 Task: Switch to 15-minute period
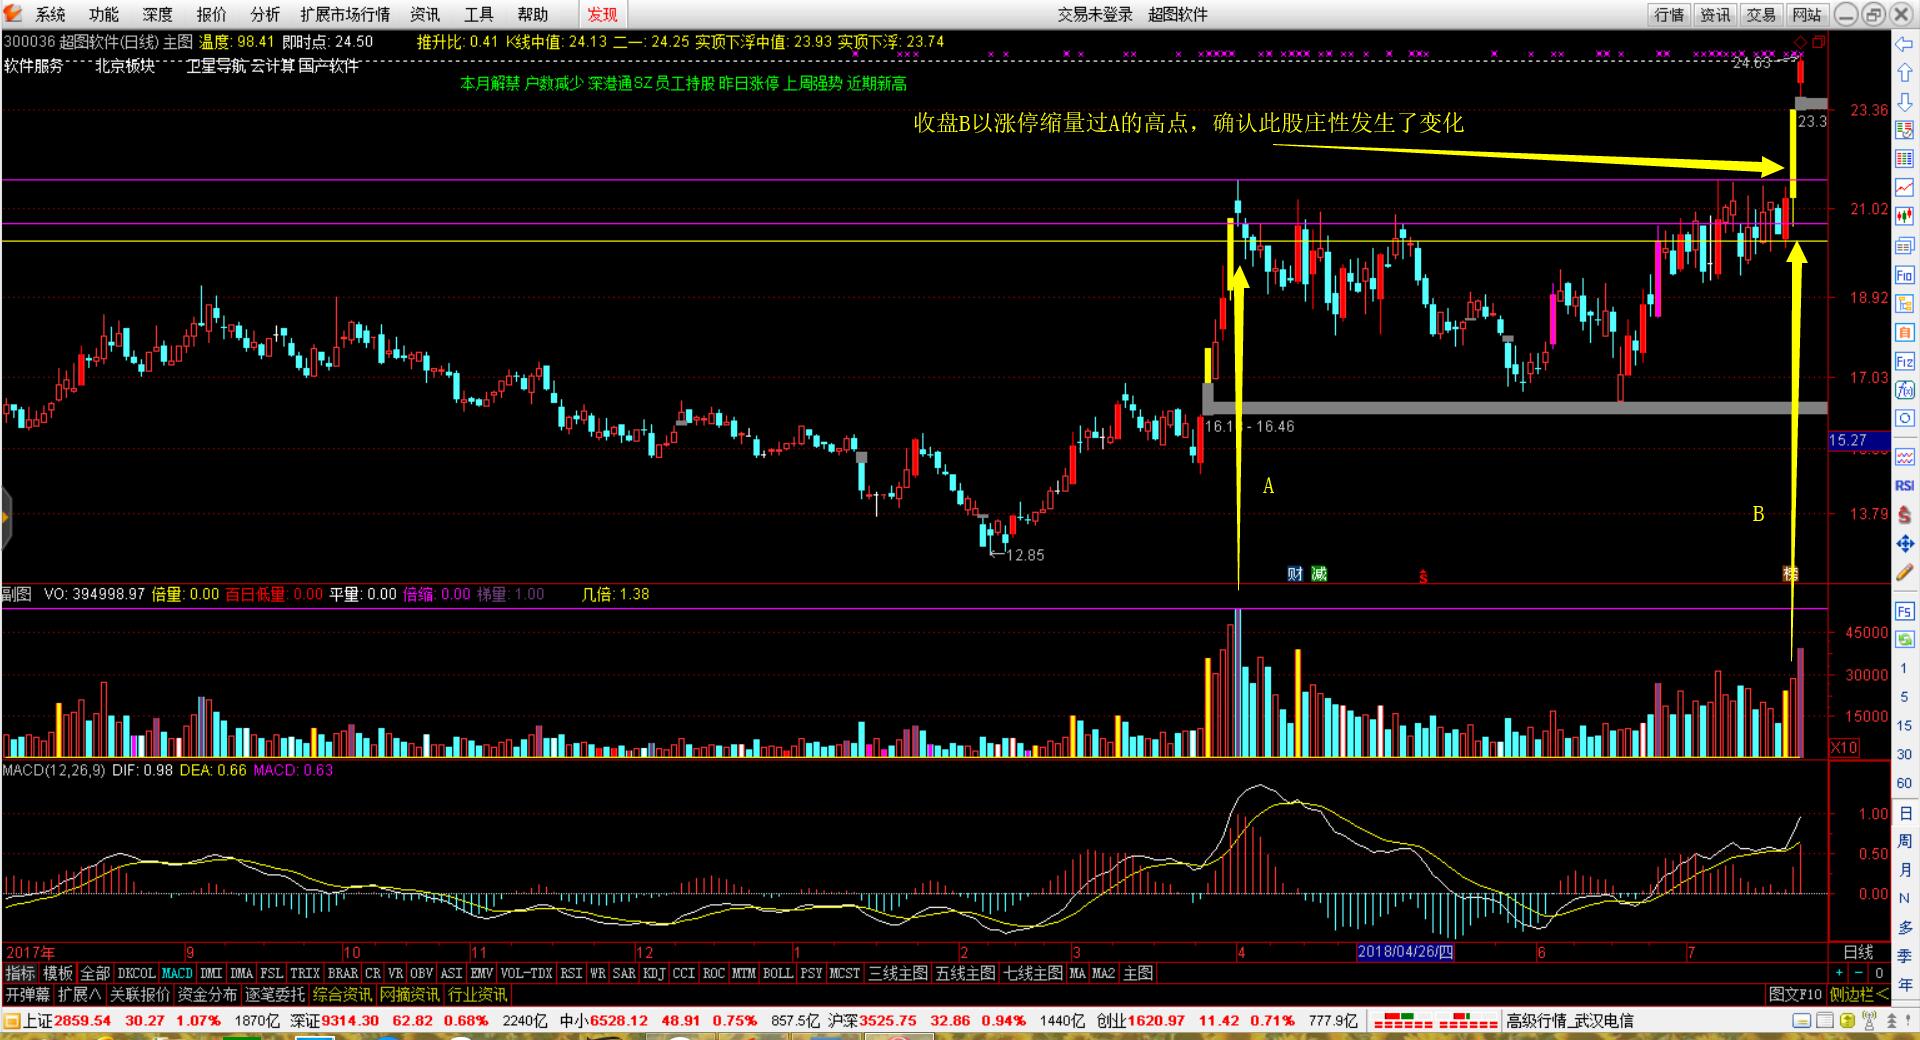1904,726
